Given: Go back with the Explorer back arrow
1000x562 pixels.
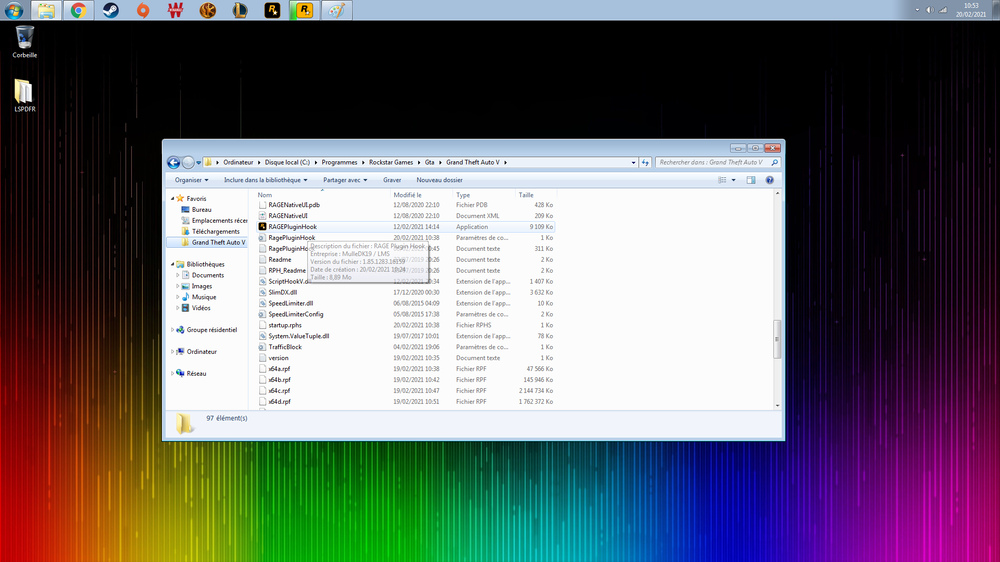Looking at the screenshot, I should (173, 162).
